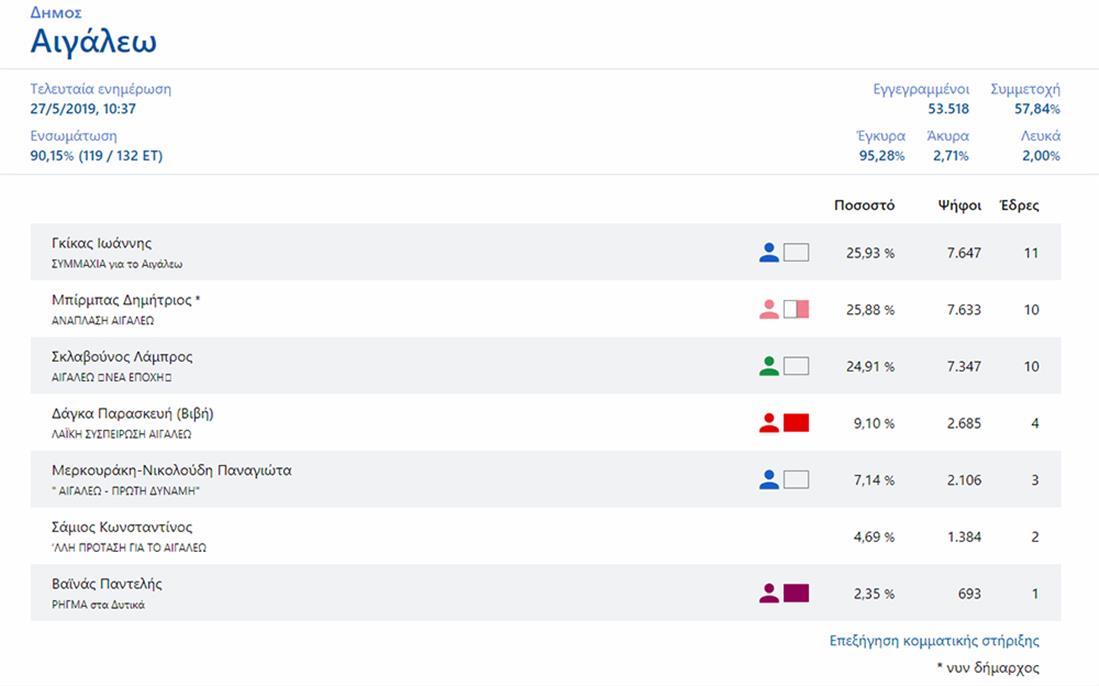Viewport: 1099px width, 686px height.
Task: Select the purple party box for Βαϊνάς
Action: [x=796, y=594]
